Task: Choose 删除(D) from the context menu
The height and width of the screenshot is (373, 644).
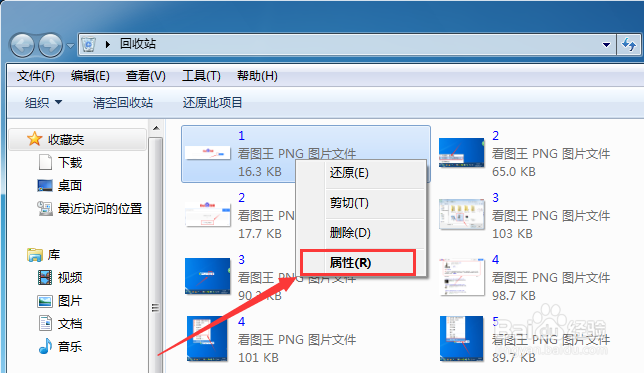Action: pyautogui.click(x=350, y=233)
